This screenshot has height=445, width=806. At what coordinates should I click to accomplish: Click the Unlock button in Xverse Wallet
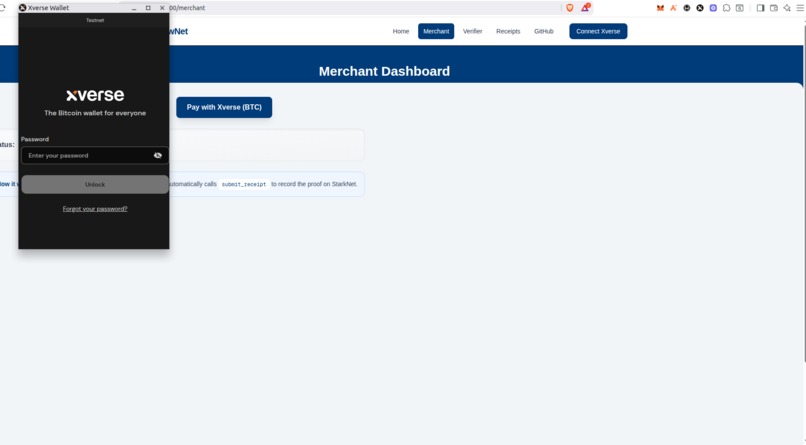(x=95, y=184)
